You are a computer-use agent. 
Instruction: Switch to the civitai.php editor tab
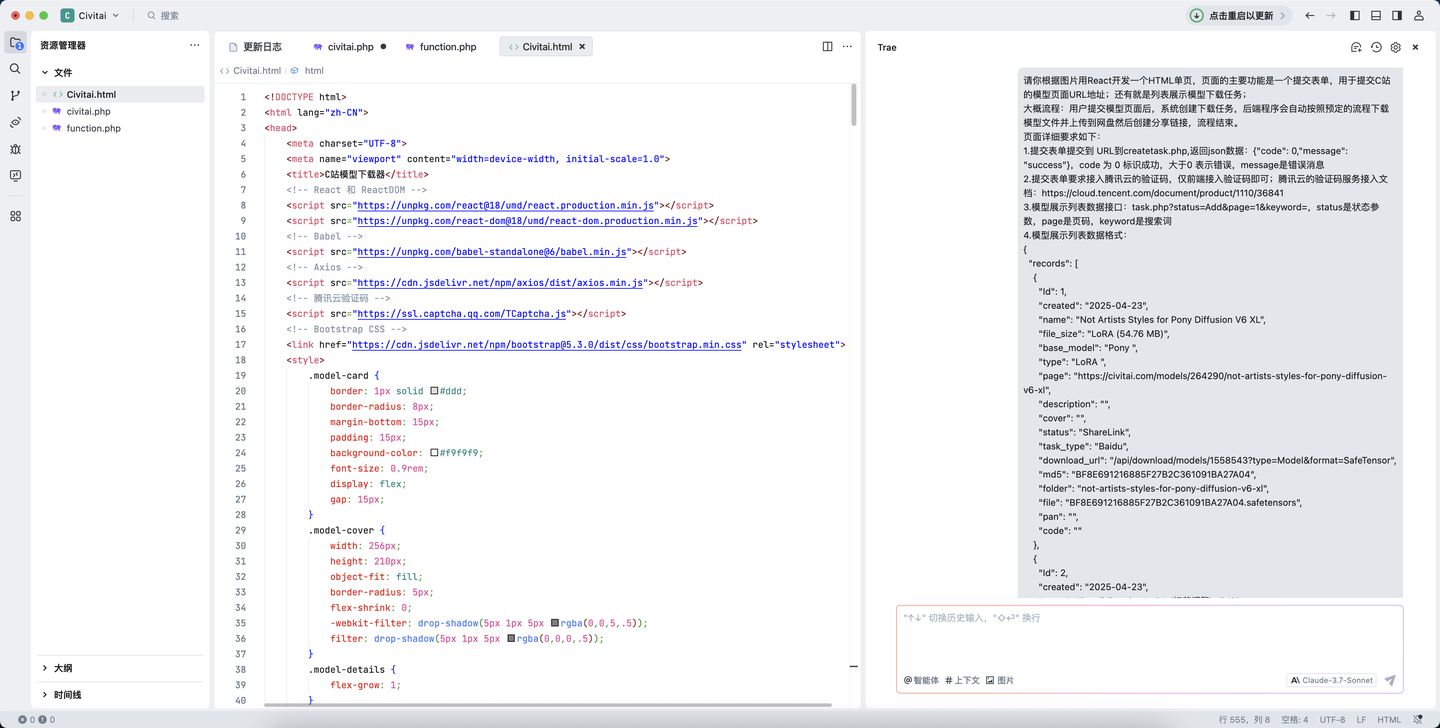[350, 46]
